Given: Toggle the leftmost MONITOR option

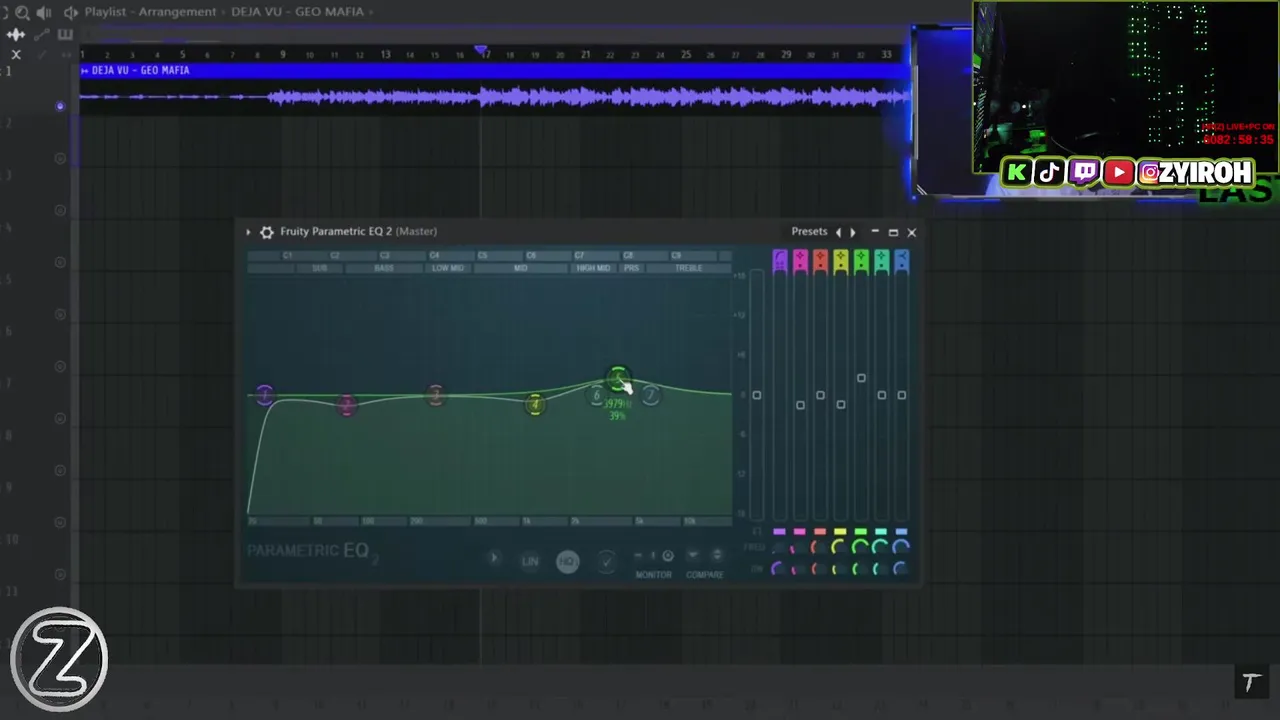Looking at the screenshot, I should point(639,556).
